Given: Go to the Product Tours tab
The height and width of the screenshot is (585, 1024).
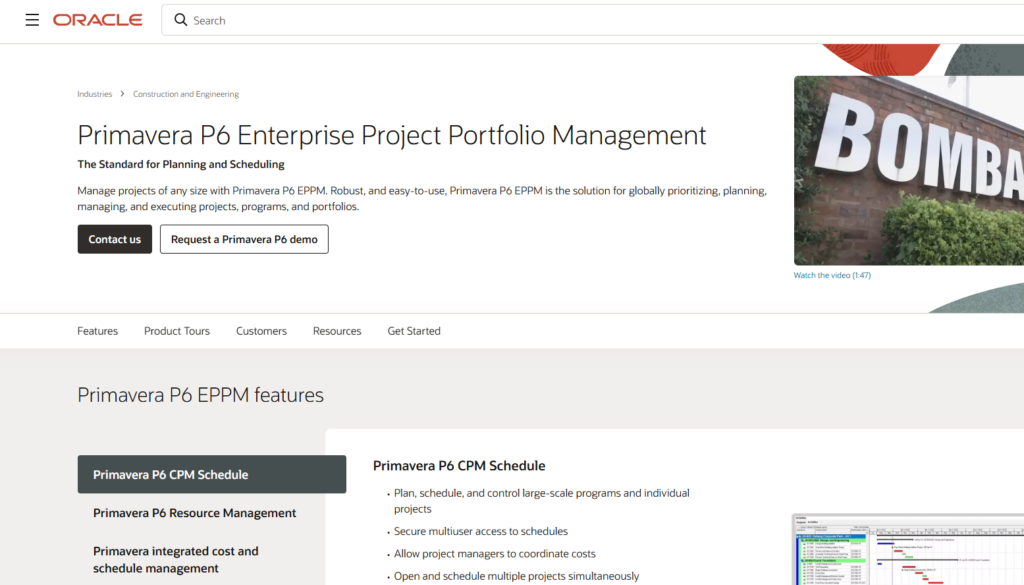Looking at the screenshot, I should point(177,331).
